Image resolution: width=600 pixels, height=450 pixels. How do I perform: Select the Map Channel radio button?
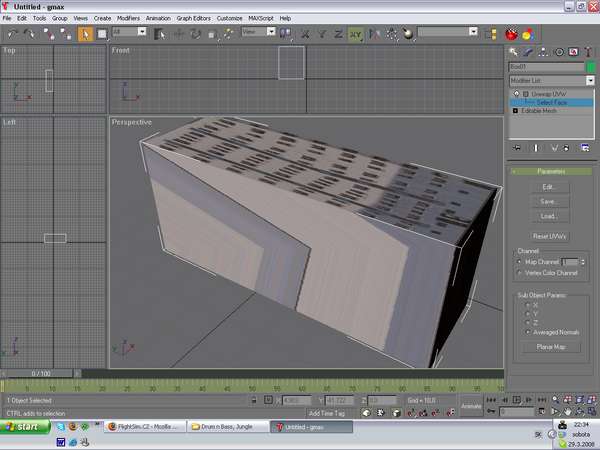point(521,261)
